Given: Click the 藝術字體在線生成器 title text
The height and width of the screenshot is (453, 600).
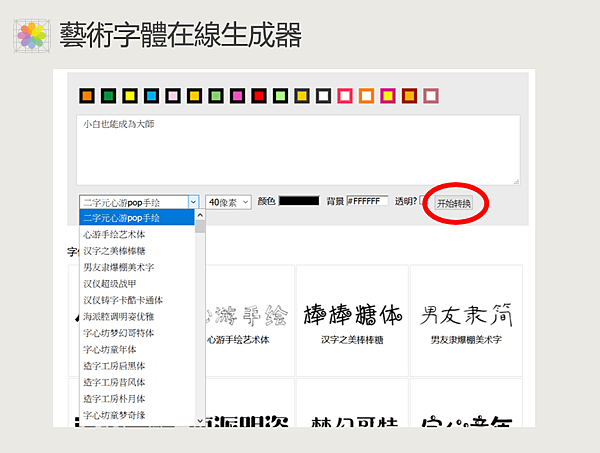Looking at the screenshot, I should [x=181, y=35].
